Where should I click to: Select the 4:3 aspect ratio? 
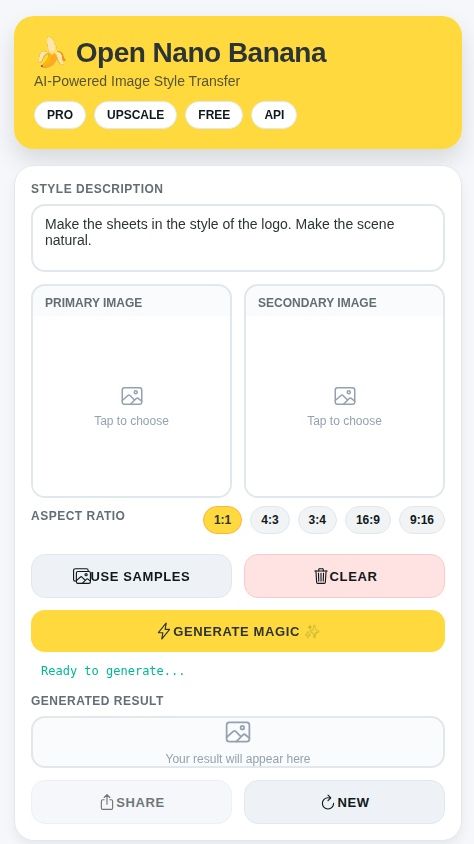pos(270,520)
